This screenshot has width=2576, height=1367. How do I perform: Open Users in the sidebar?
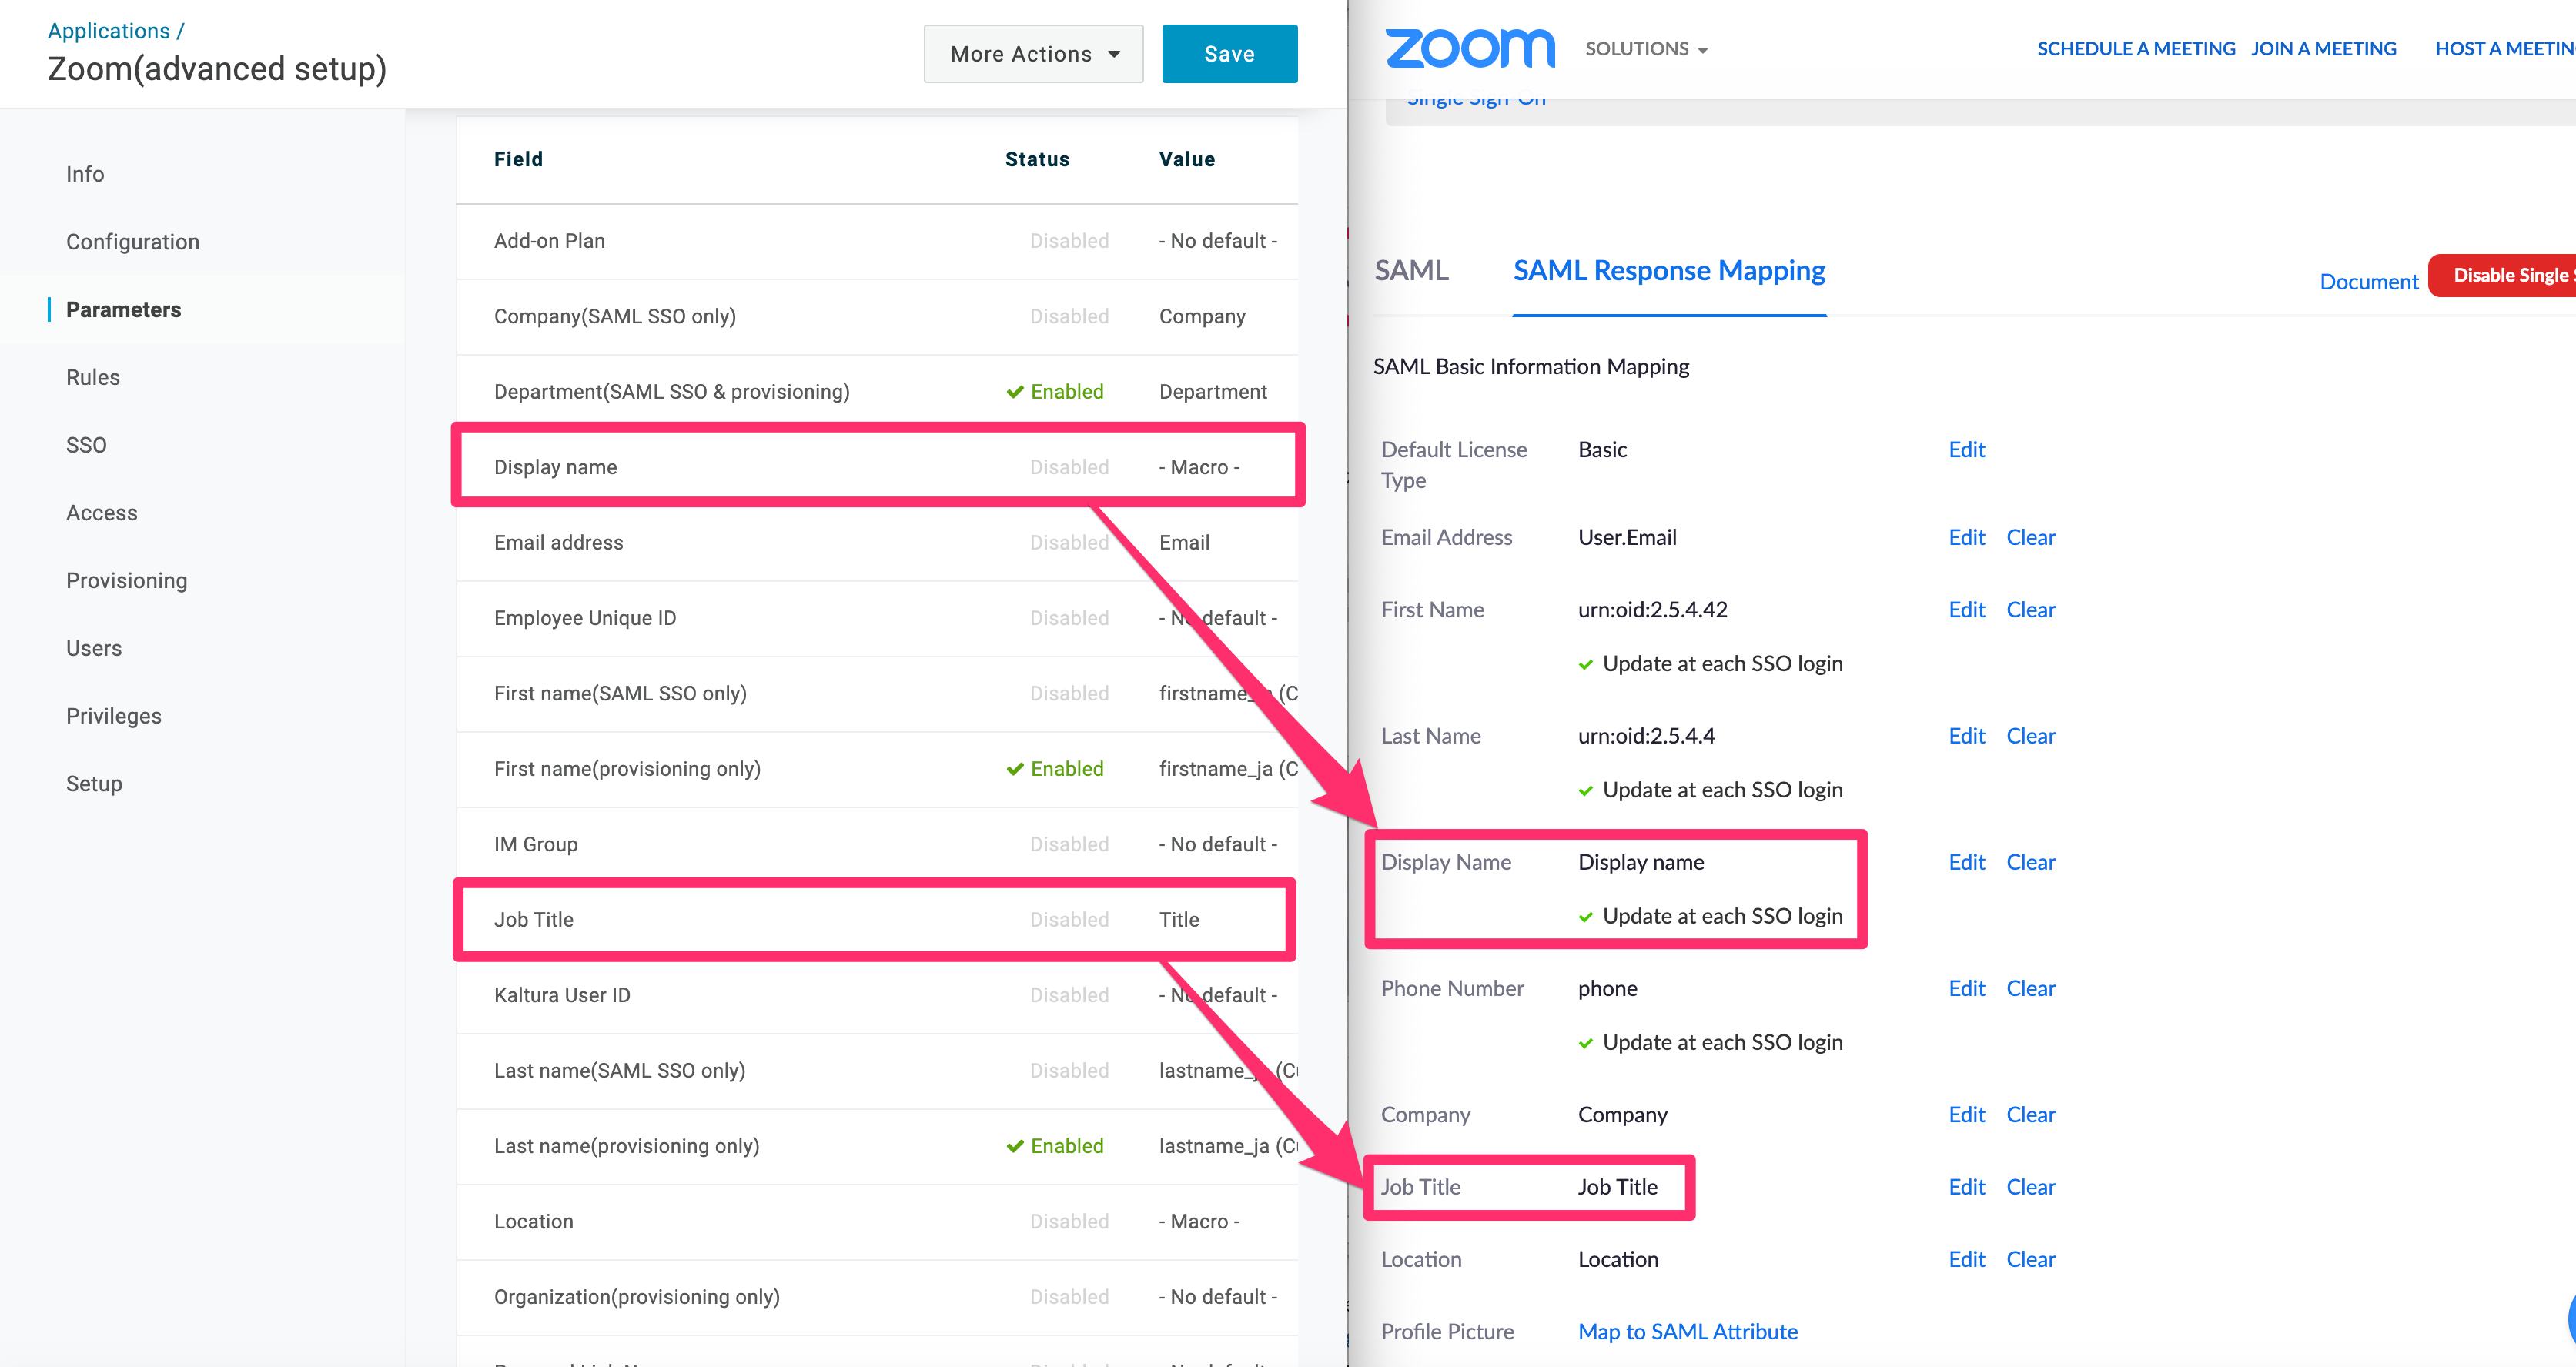(x=94, y=649)
